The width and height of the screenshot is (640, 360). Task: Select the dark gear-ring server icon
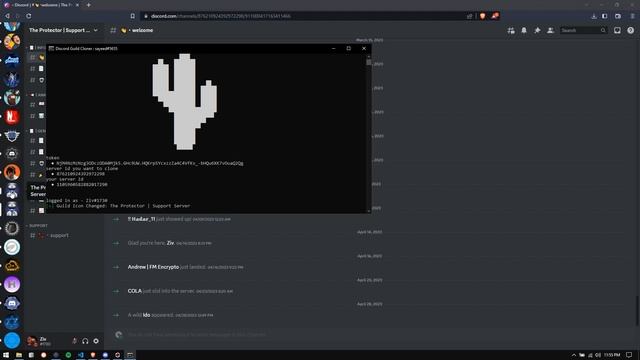click(12, 228)
